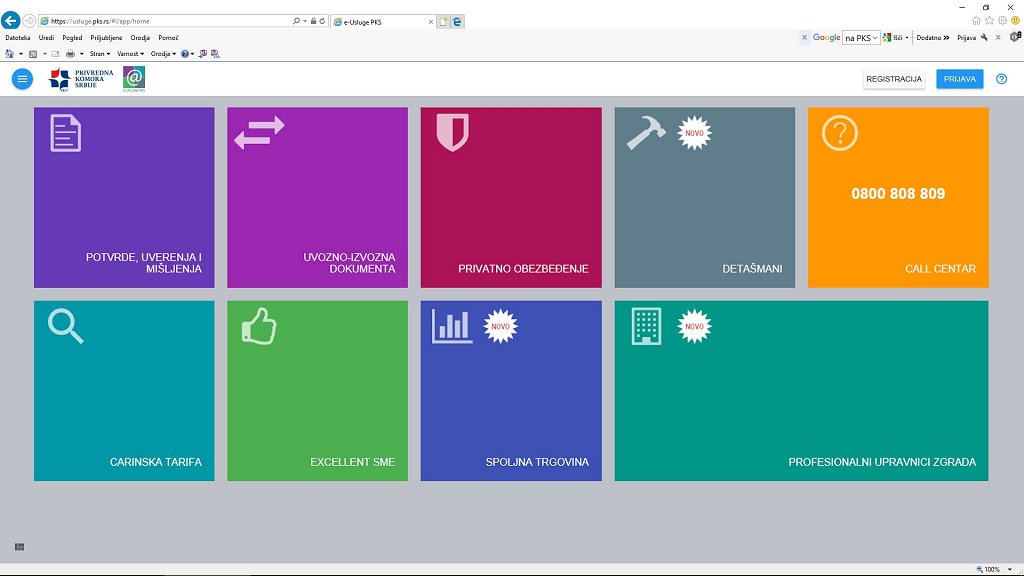1024x576 pixels.
Task: Open the Potvrde, Uverenja i Mišljenja tile
Action: [x=124, y=197]
